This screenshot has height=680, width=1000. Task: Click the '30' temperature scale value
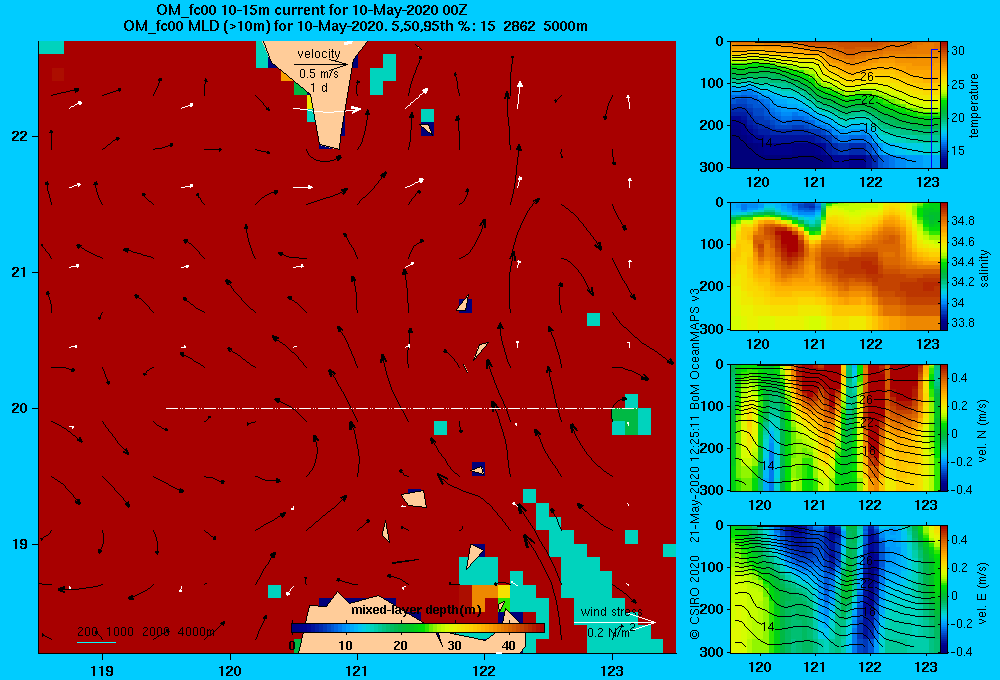click(958, 51)
